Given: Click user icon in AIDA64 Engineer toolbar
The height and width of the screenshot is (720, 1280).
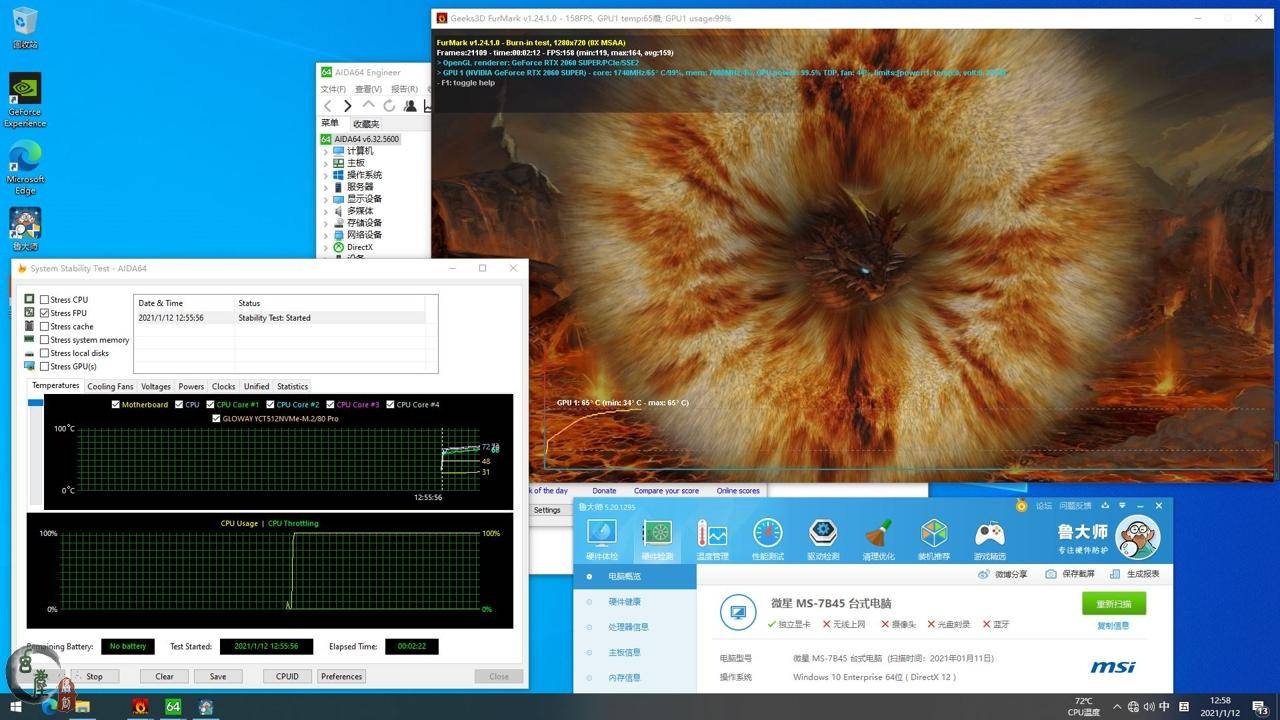Looking at the screenshot, I should point(410,106).
